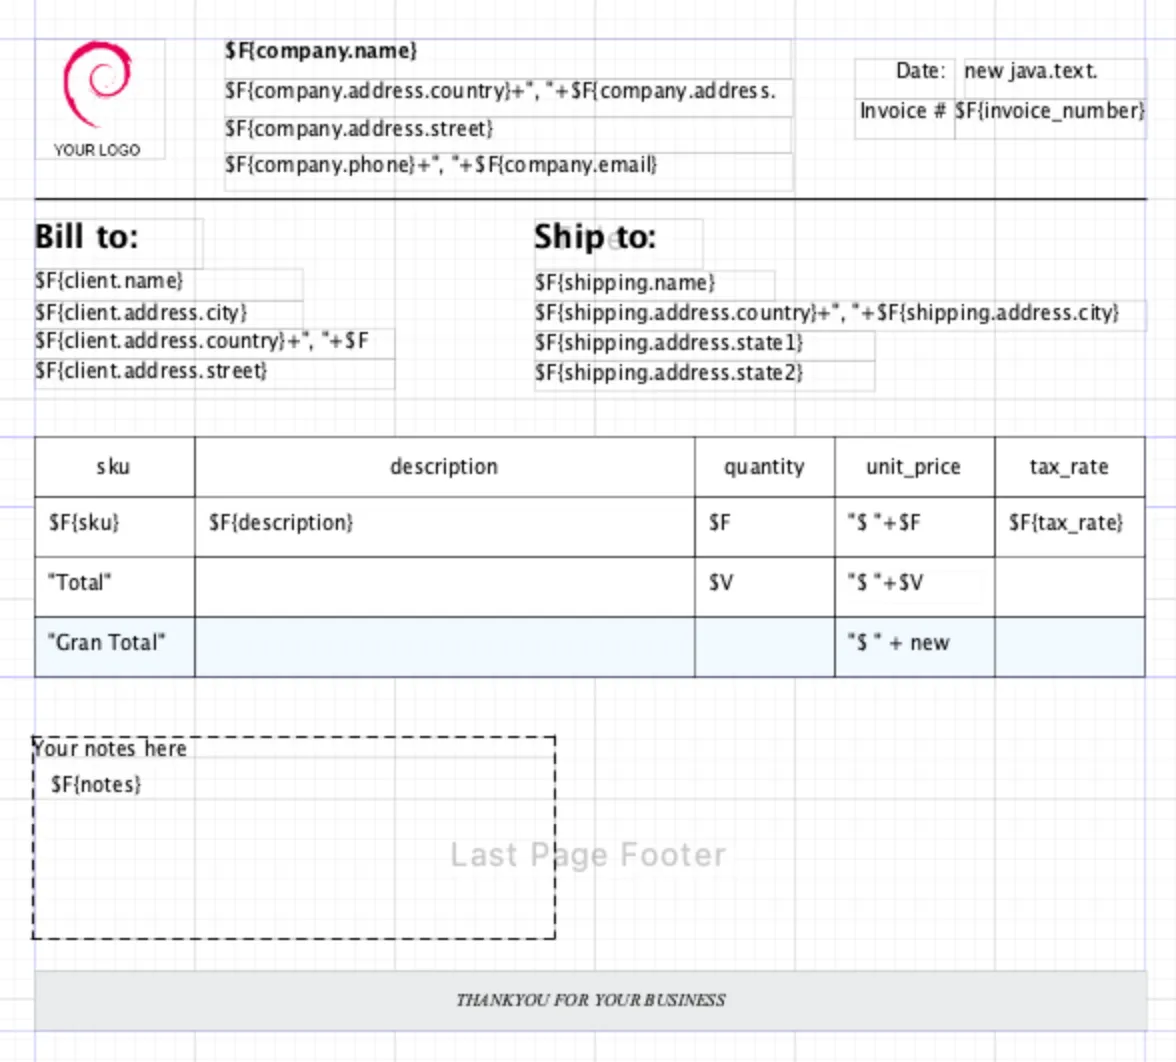This screenshot has height=1062, width=1176.
Task: Select the $F{company.address.street} field
Action: [360, 129]
